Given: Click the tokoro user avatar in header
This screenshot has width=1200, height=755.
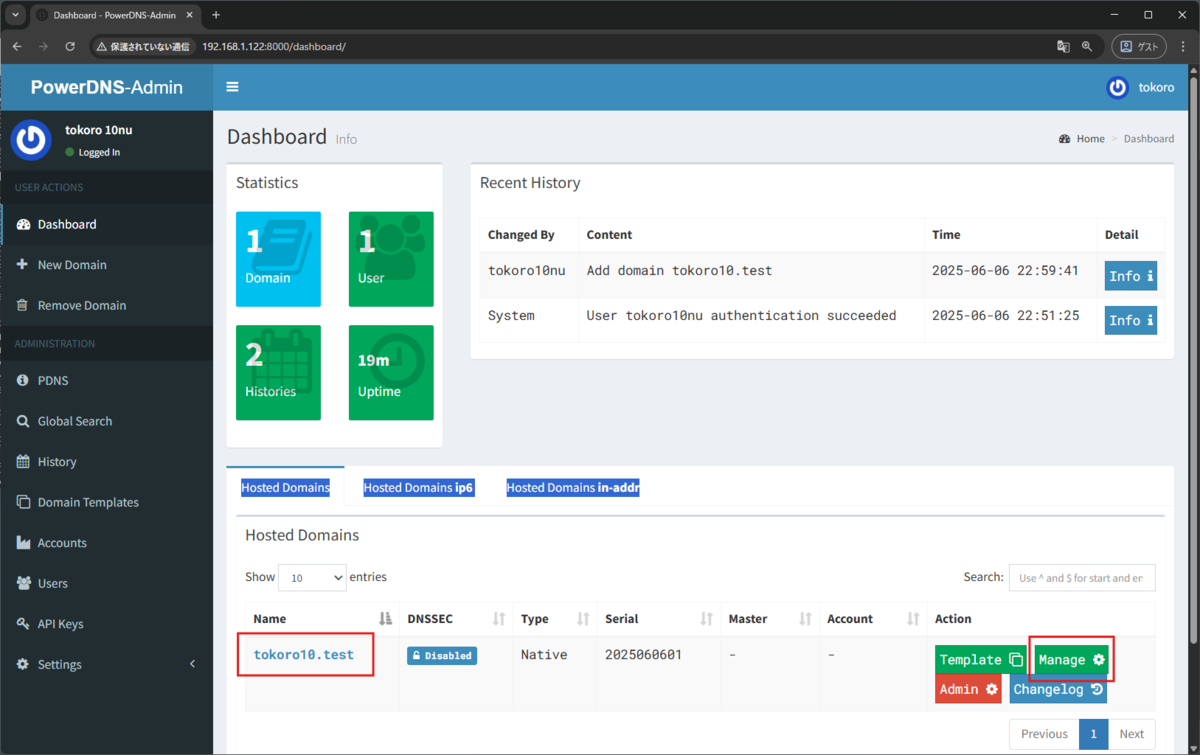Looking at the screenshot, I should point(1118,87).
